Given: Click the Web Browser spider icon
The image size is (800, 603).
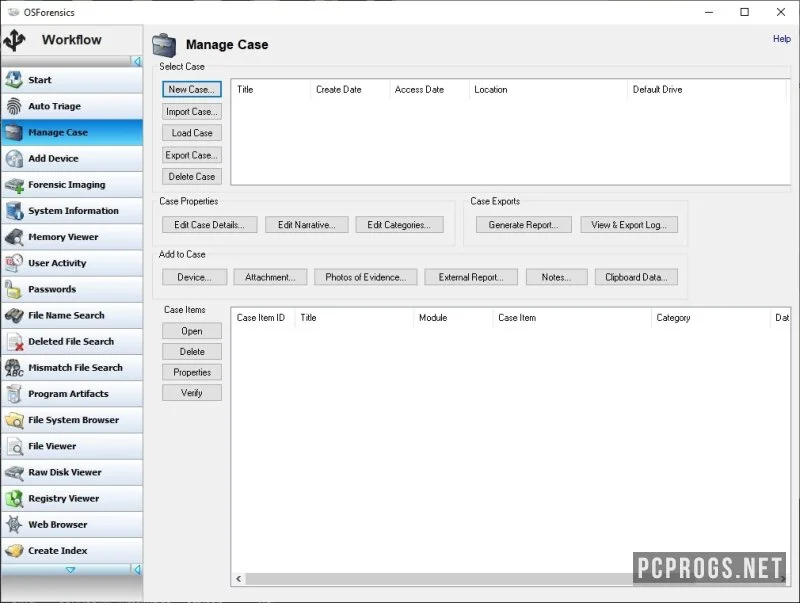Looking at the screenshot, I should click(14, 524).
